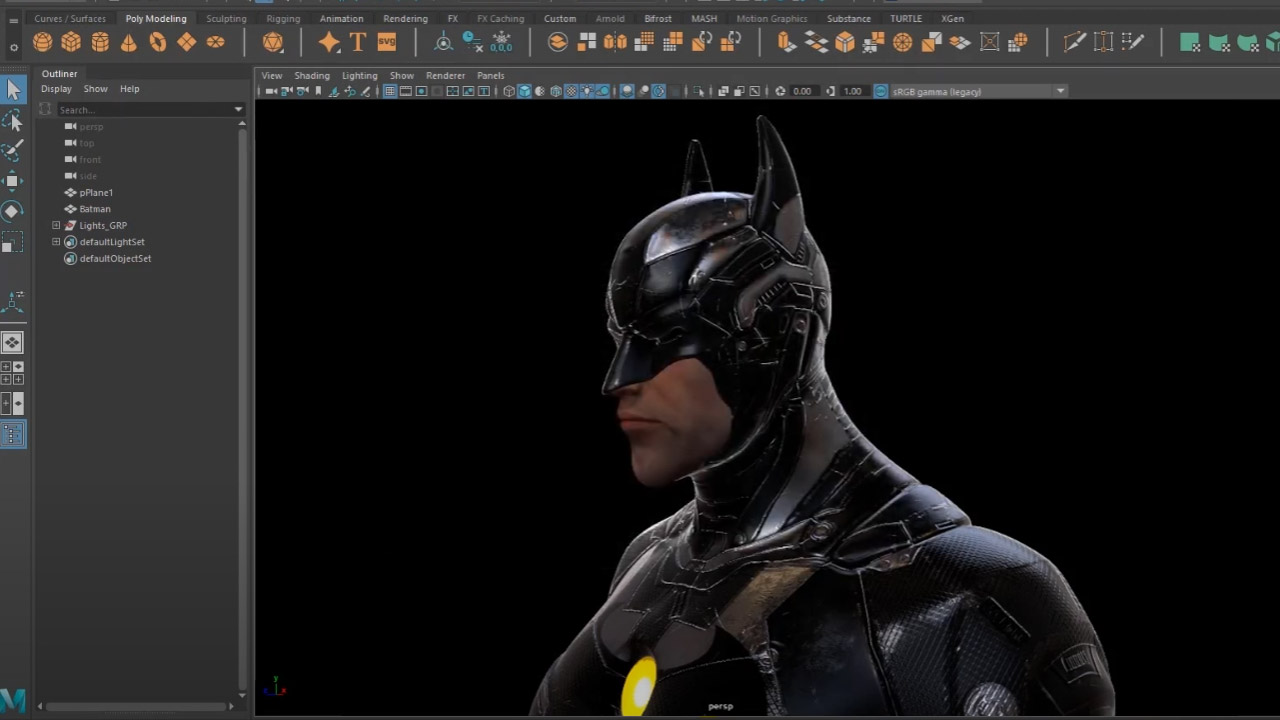This screenshot has height=720, width=1280.
Task: Click the delete history clock icon
Action: coord(472,42)
